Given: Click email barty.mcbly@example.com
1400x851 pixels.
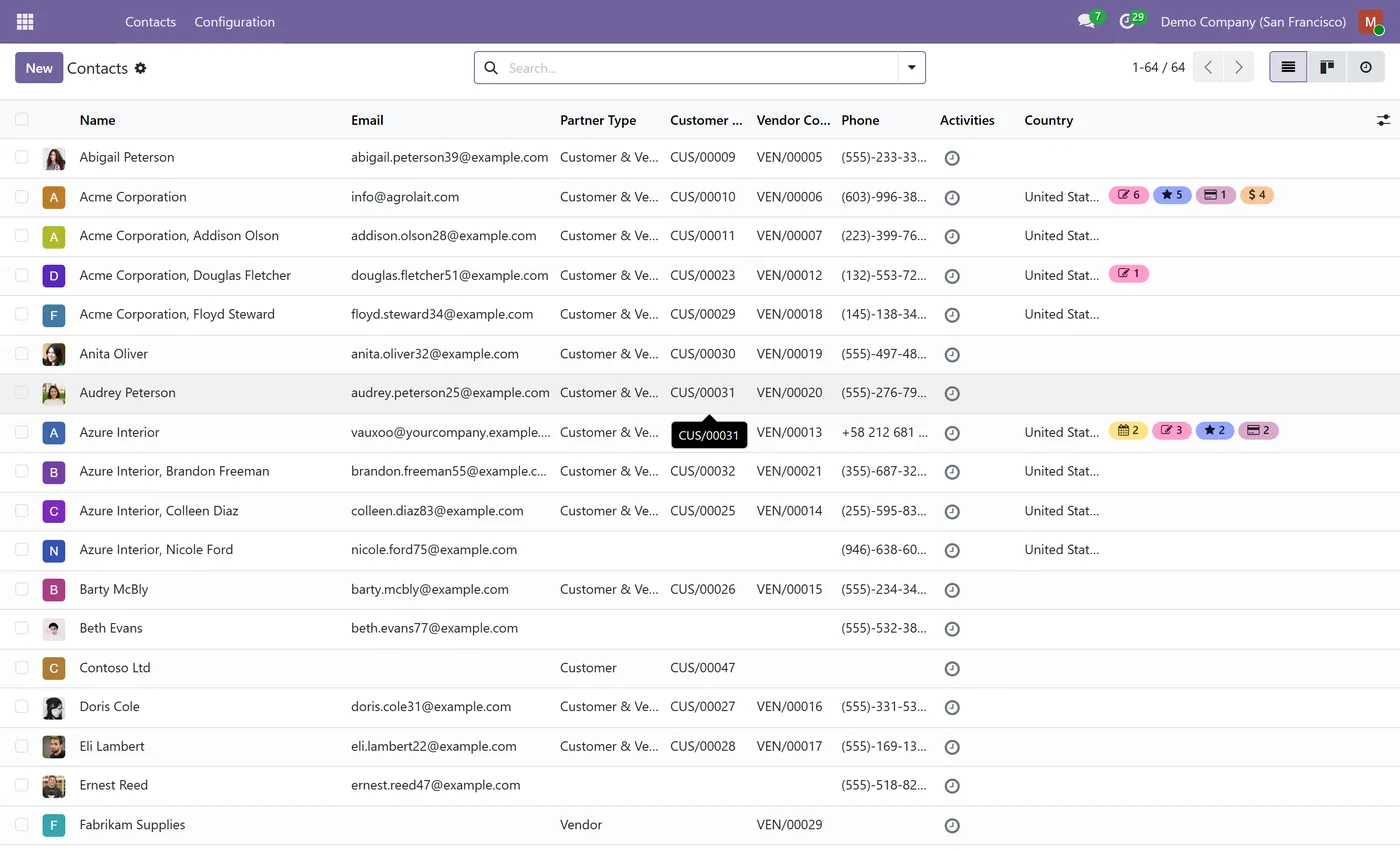Looking at the screenshot, I should 430,589.
